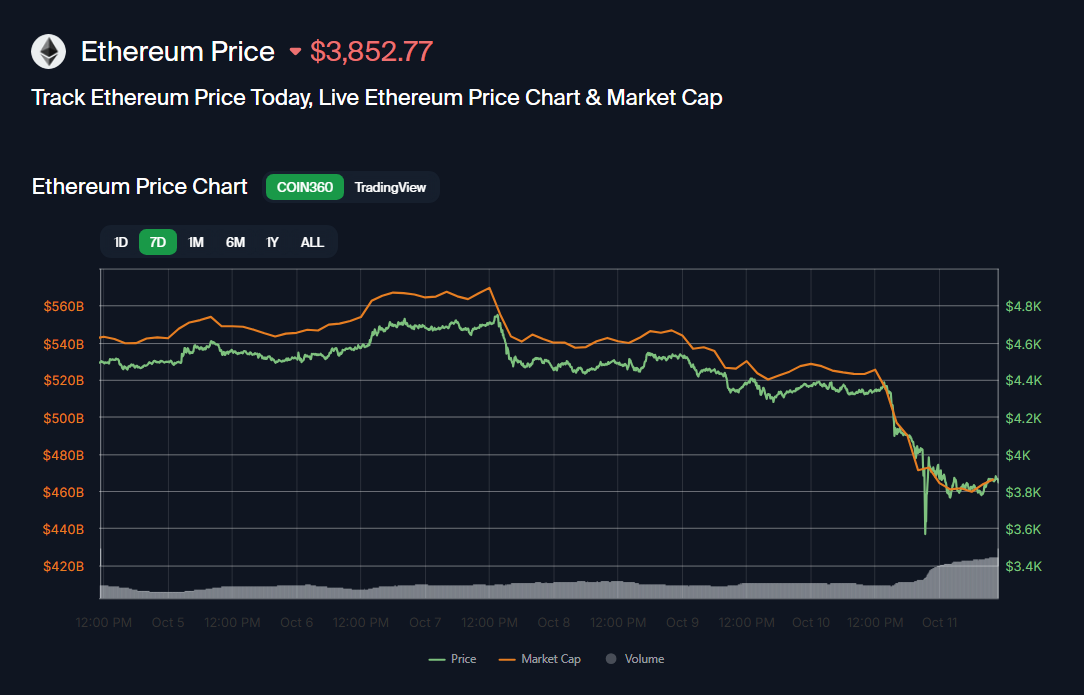Click the $4.8K price axis label
The height and width of the screenshot is (695, 1084).
1023,307
